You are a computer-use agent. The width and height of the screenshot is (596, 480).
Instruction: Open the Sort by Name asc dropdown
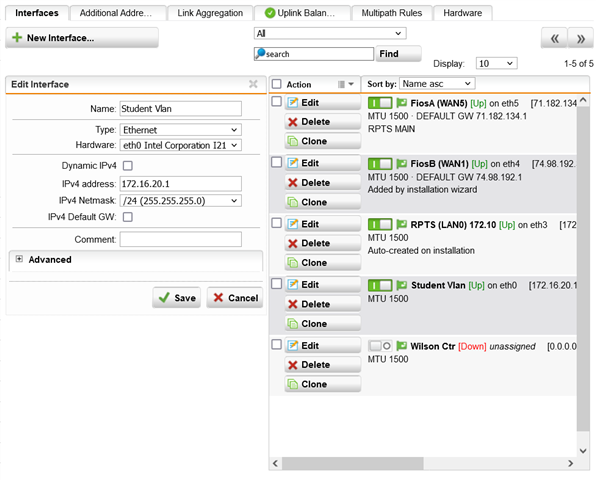(x=437, y=84)
